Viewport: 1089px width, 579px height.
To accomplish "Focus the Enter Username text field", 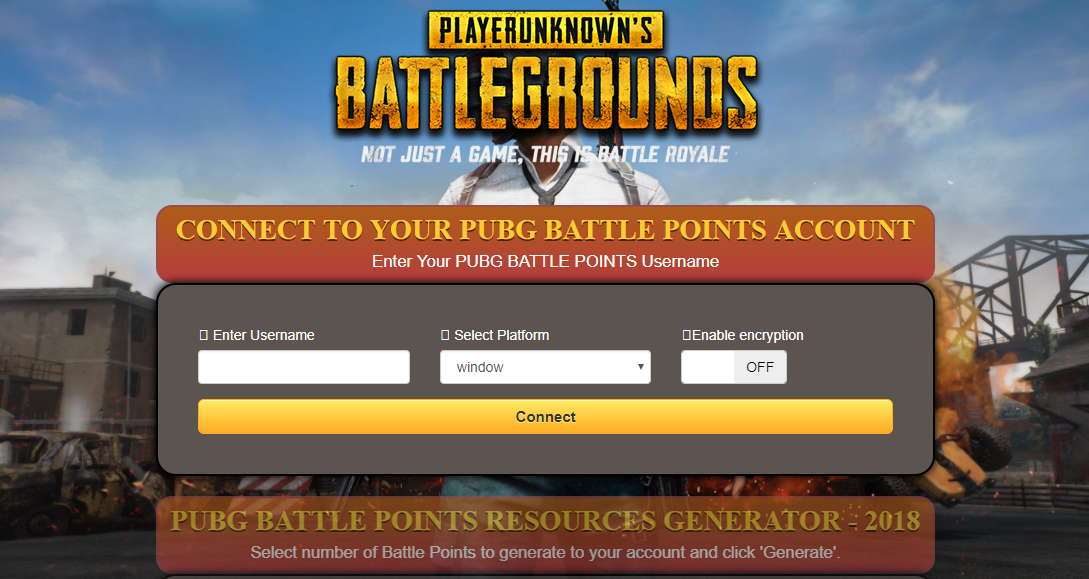I will (x=304, y=367).
